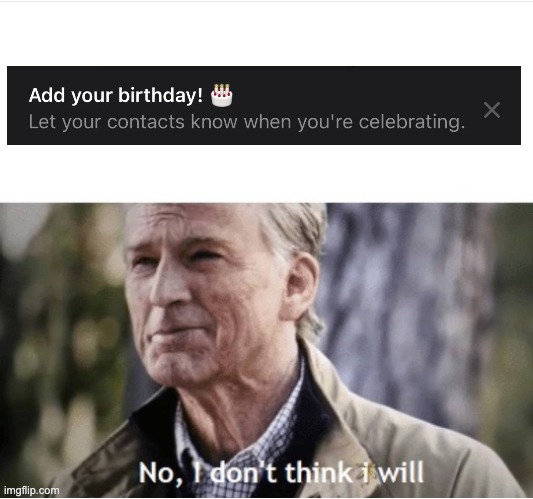This screenshot has height=499, width=533.
Task: Dismiss the Add your birthday banner
Action: coord(492,110)
